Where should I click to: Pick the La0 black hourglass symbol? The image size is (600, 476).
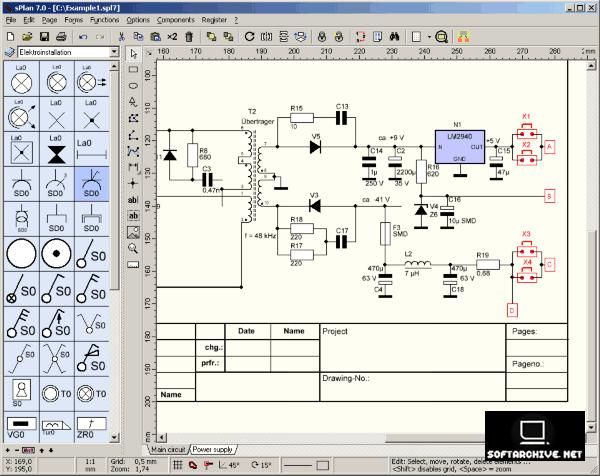(57, 150)
